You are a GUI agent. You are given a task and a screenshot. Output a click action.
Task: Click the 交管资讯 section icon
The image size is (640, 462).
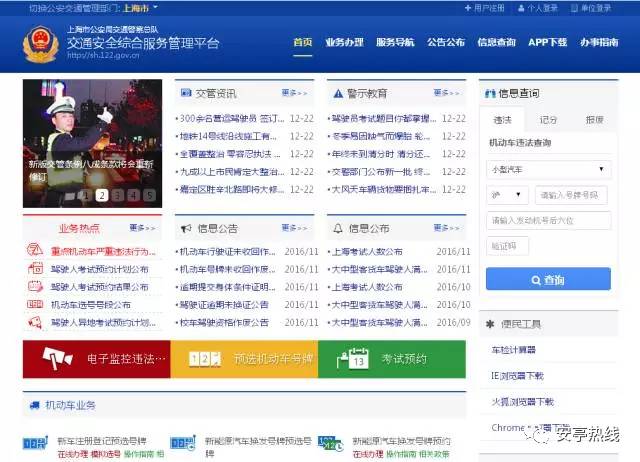click(x=186, y=93)
